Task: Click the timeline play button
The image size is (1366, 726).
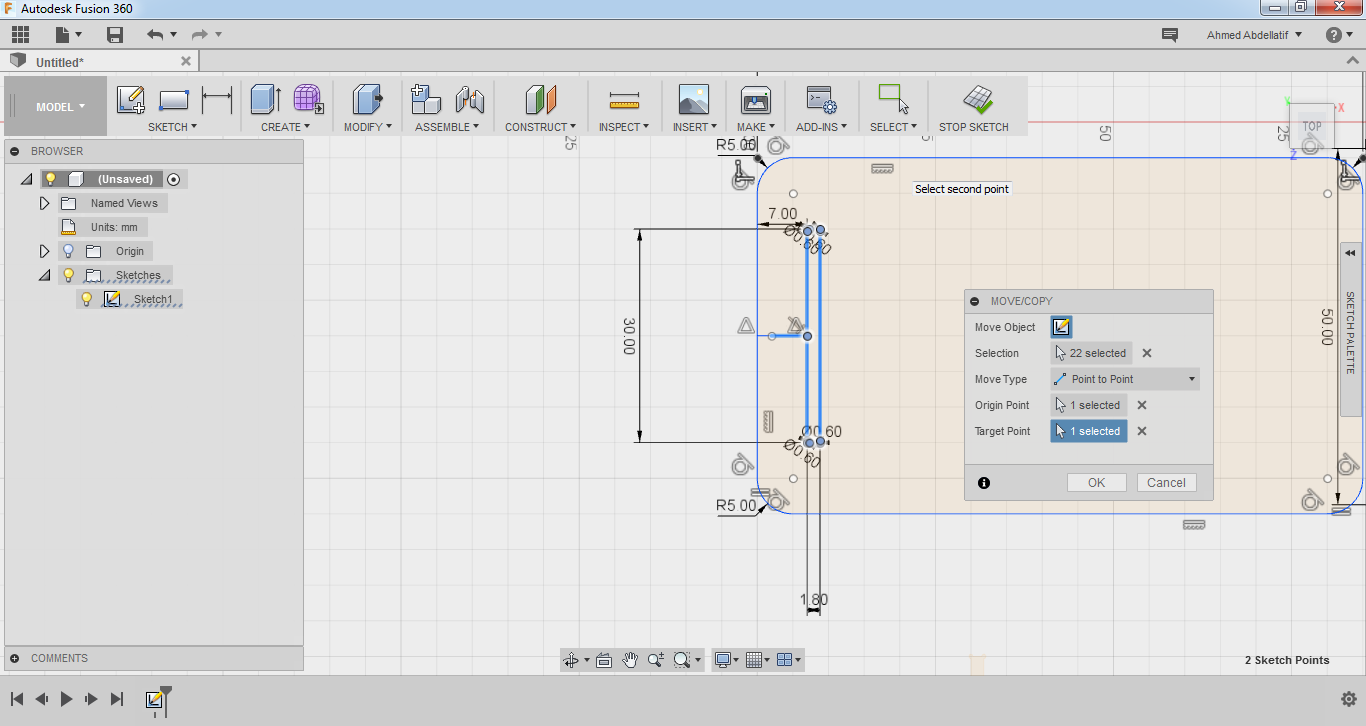Action: 66,699
